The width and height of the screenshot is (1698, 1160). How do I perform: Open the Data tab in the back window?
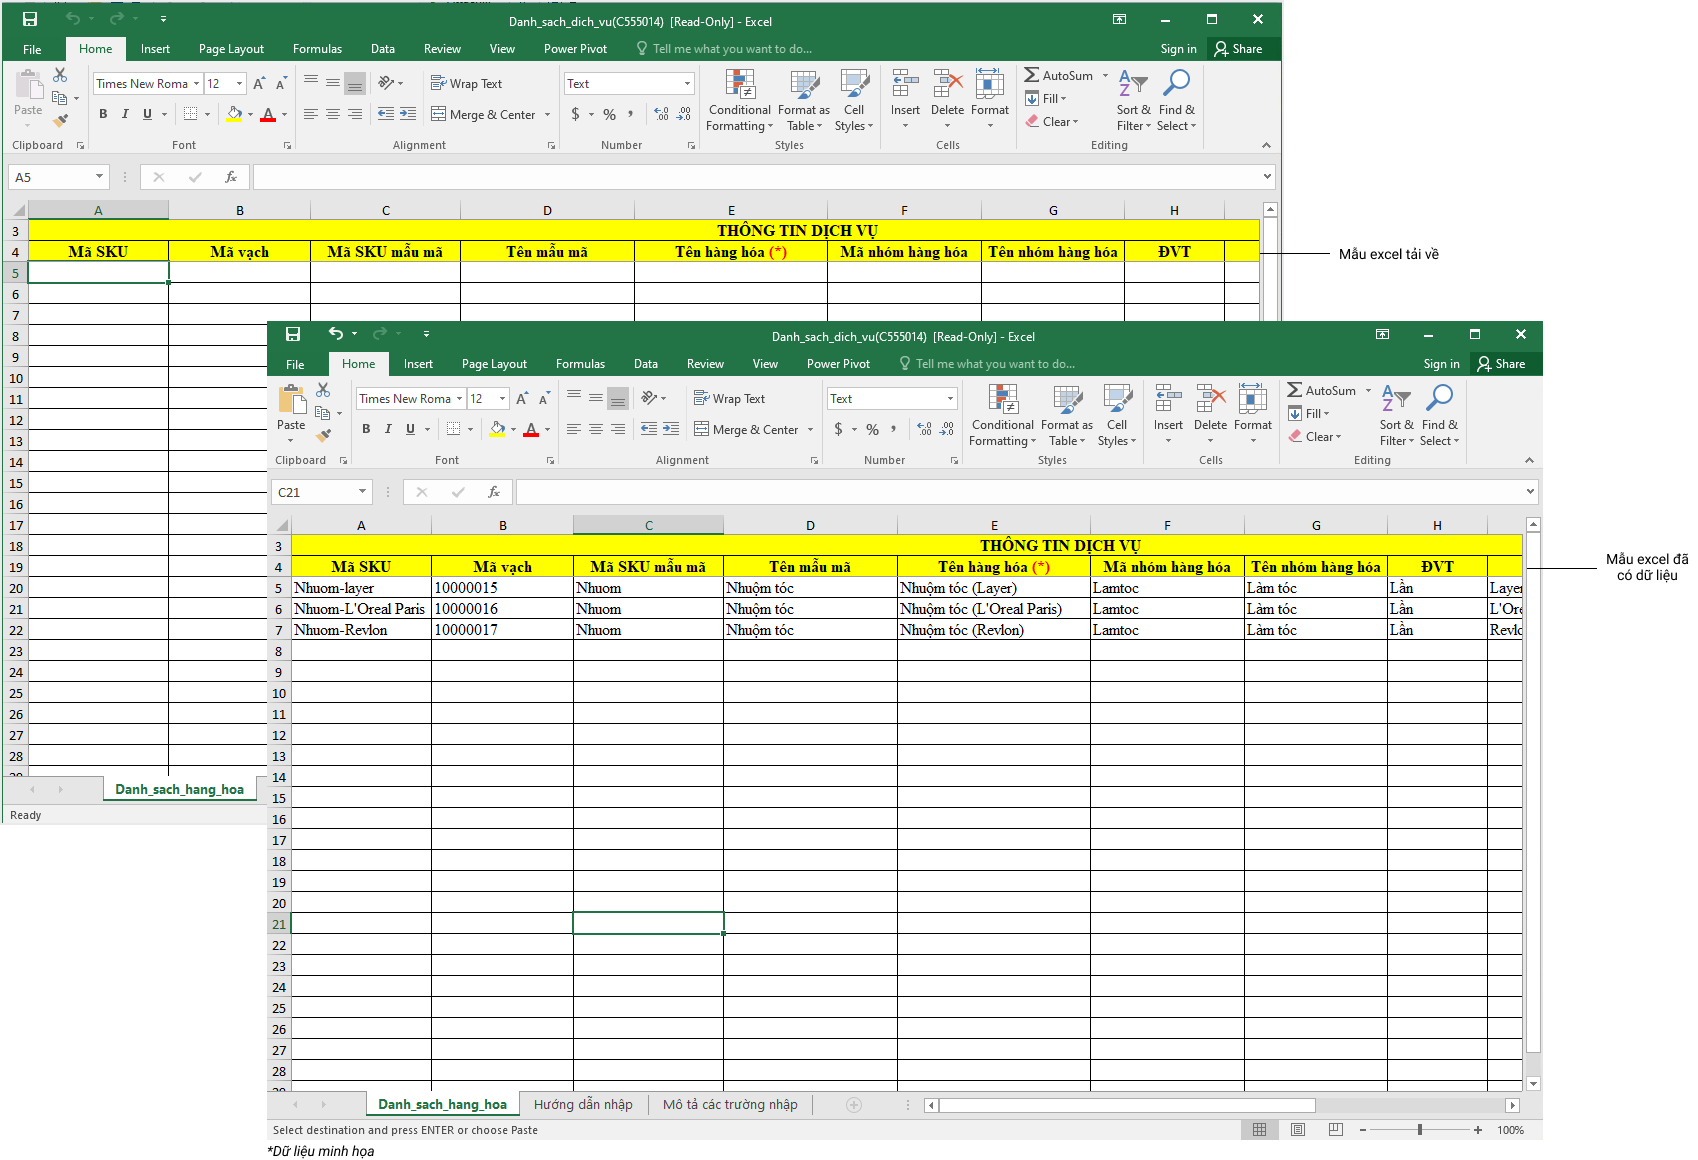pyautogui.click(x=383, y=49)
